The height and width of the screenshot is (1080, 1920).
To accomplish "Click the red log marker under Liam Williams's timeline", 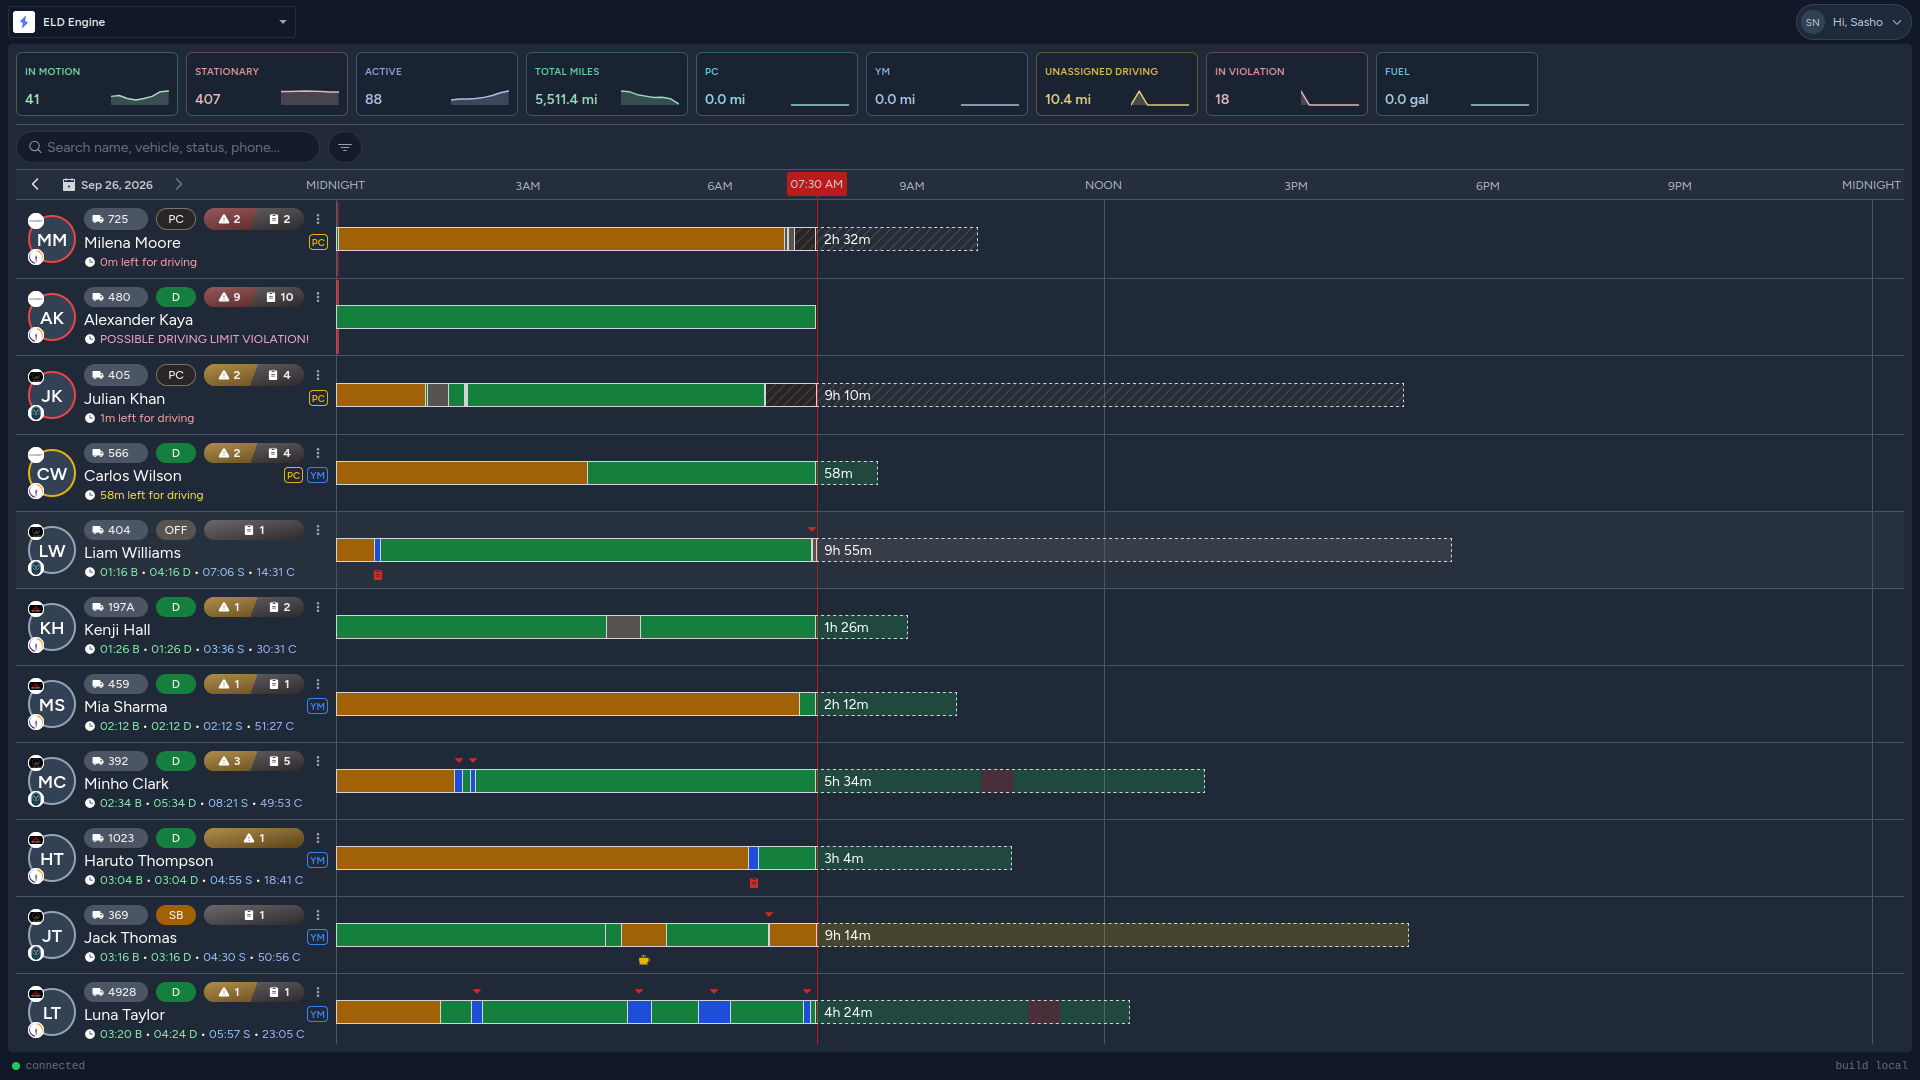I will tap(378, 575).
